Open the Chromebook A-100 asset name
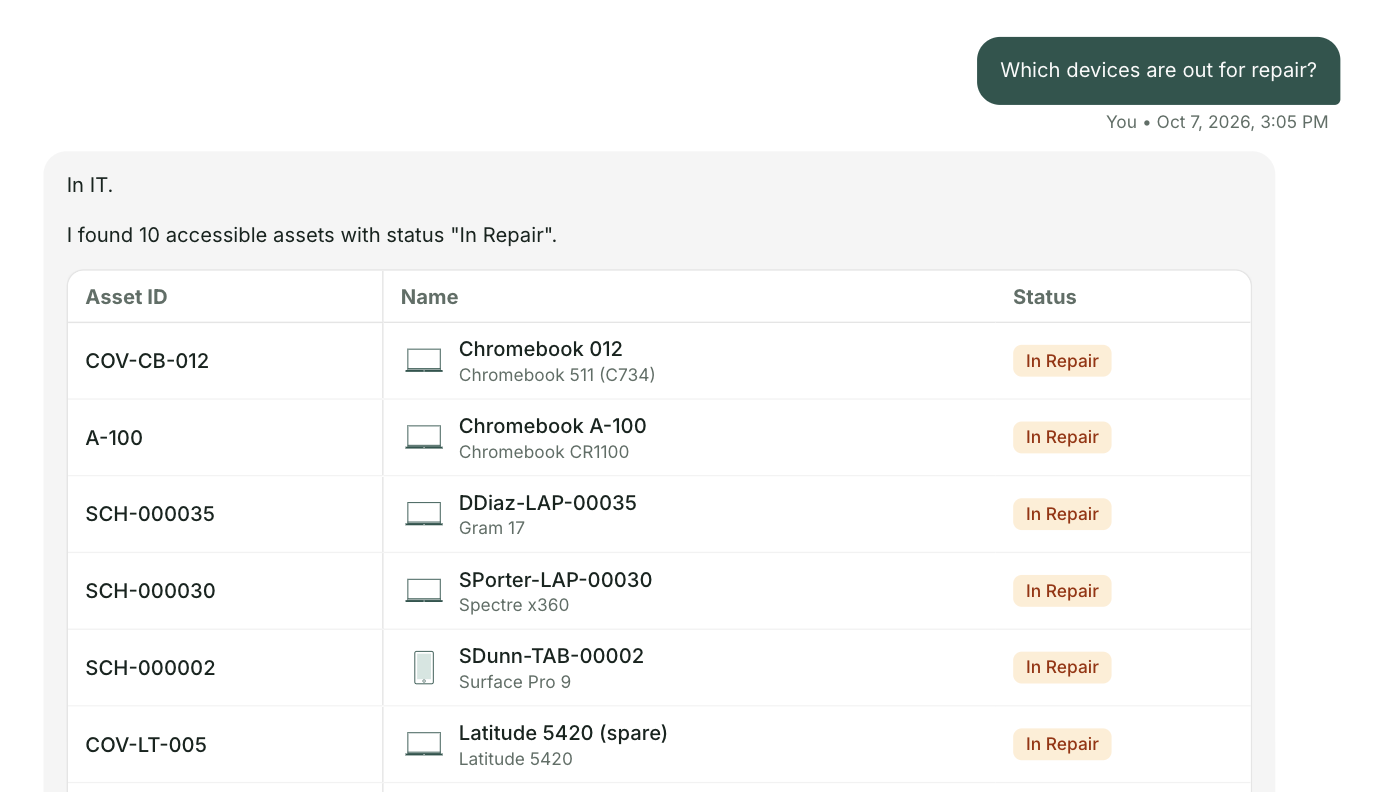Screen dimensions: 1380x792 tap(553, 426)
